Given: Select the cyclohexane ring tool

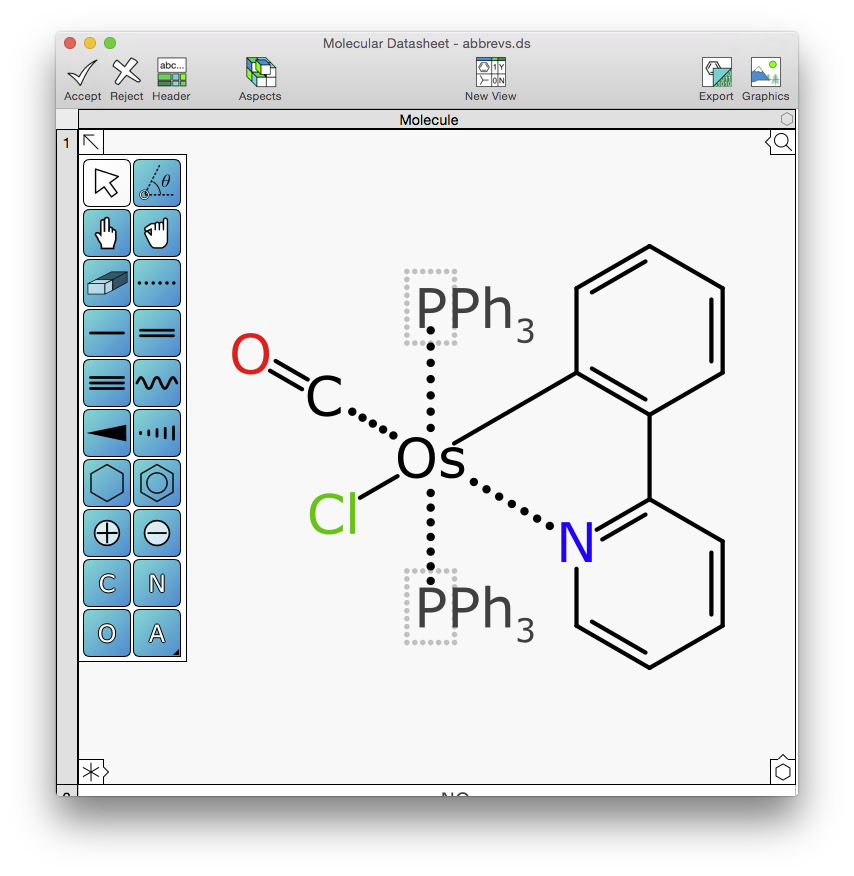Looking at the screenshot, I should coord(107,484).
